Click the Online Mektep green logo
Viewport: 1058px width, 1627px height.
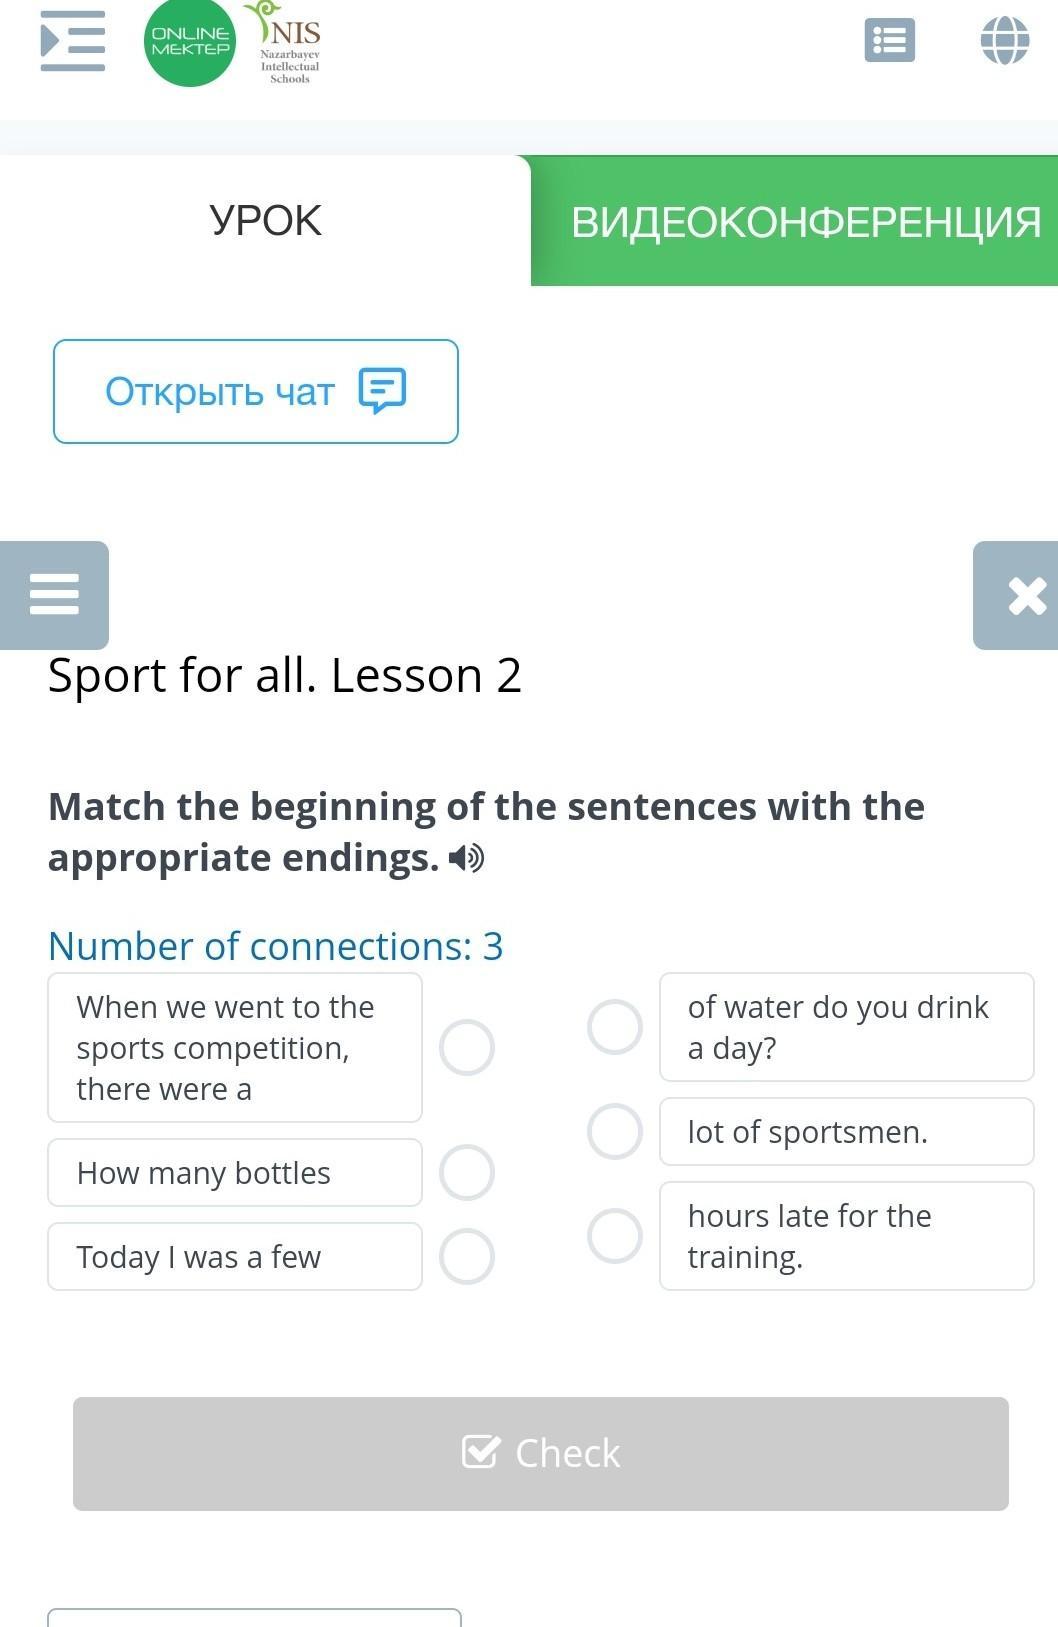pyautogui.click(x=189, y=42)
